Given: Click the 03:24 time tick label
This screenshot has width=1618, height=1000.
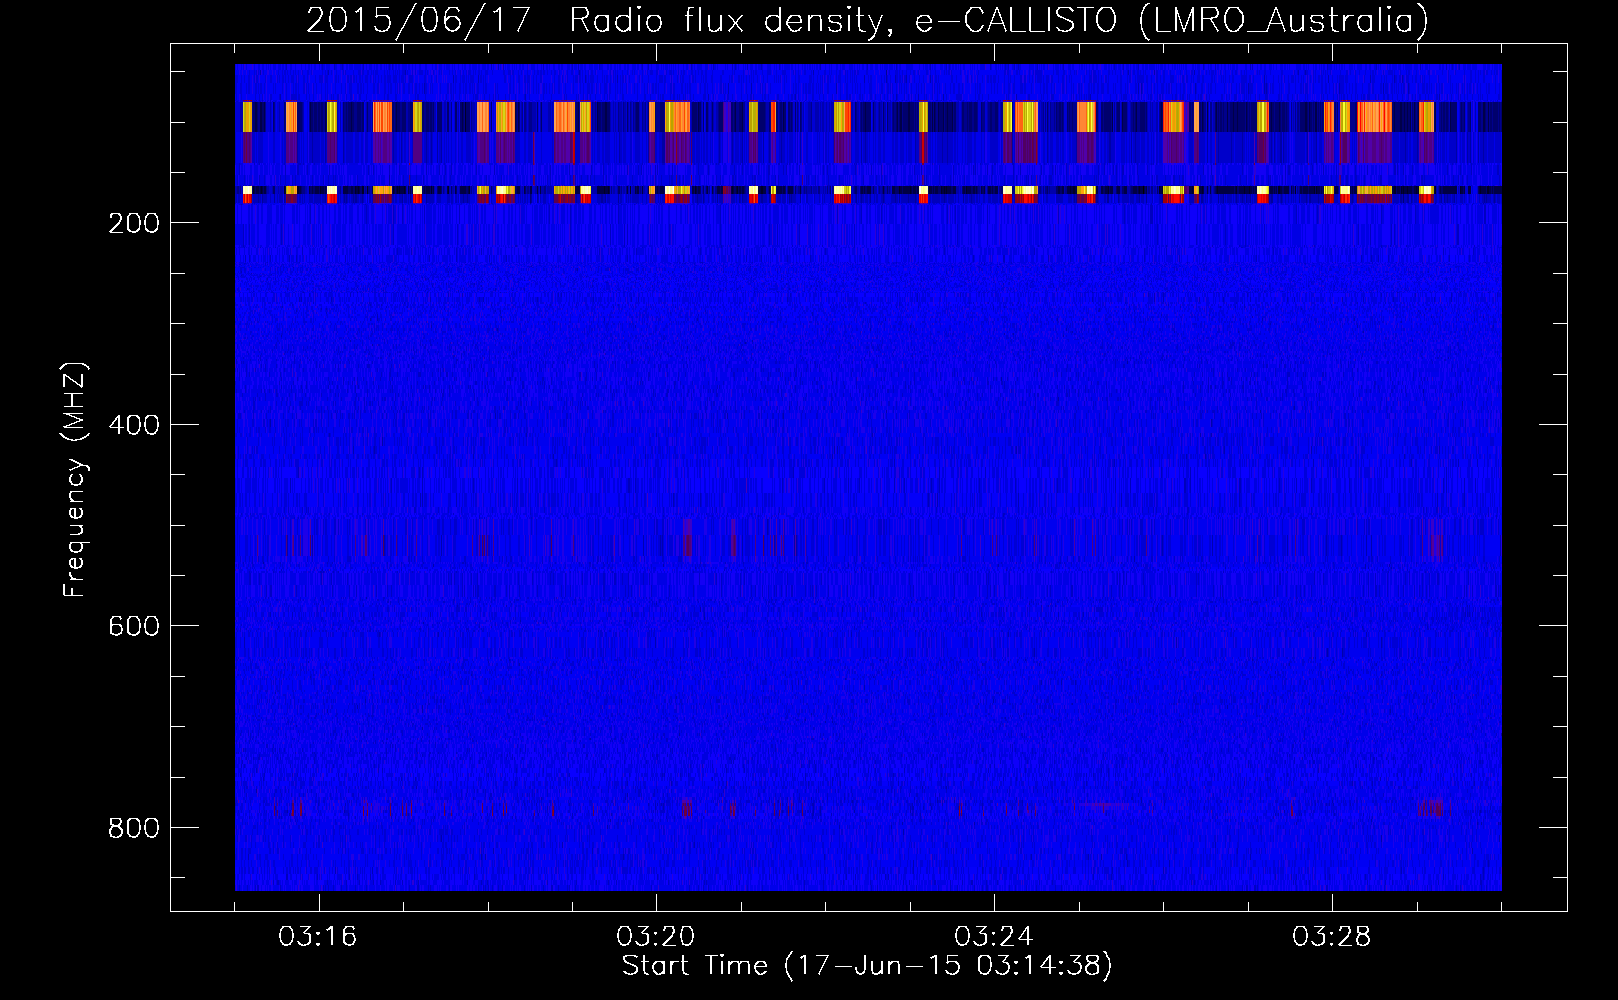Looking at the screenshot, I should pos(994,937).
